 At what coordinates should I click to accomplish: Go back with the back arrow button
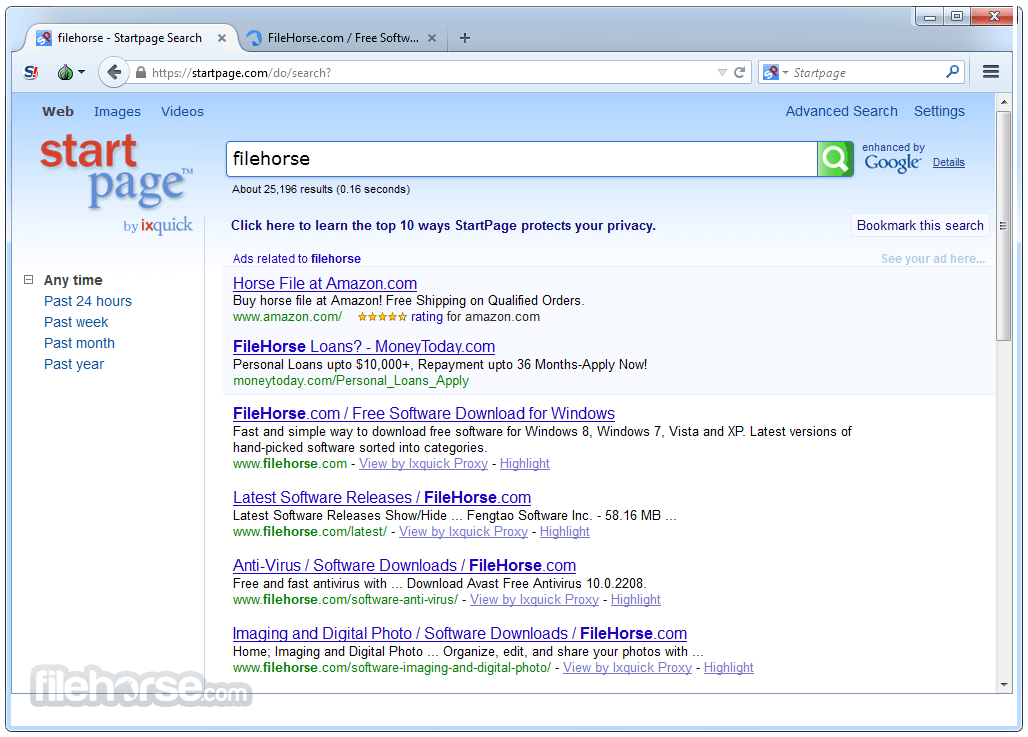click(114, 72)
